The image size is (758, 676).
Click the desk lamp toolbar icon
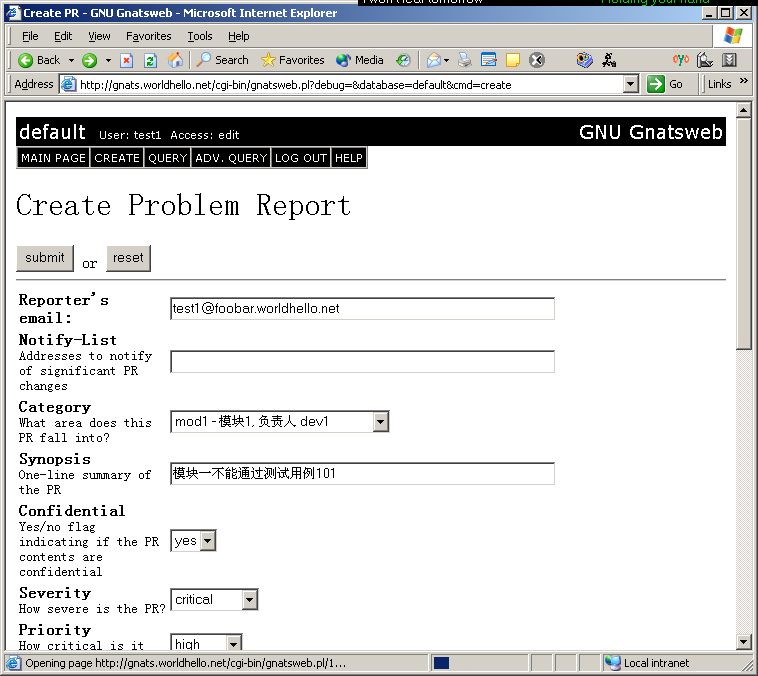[705, 60]
